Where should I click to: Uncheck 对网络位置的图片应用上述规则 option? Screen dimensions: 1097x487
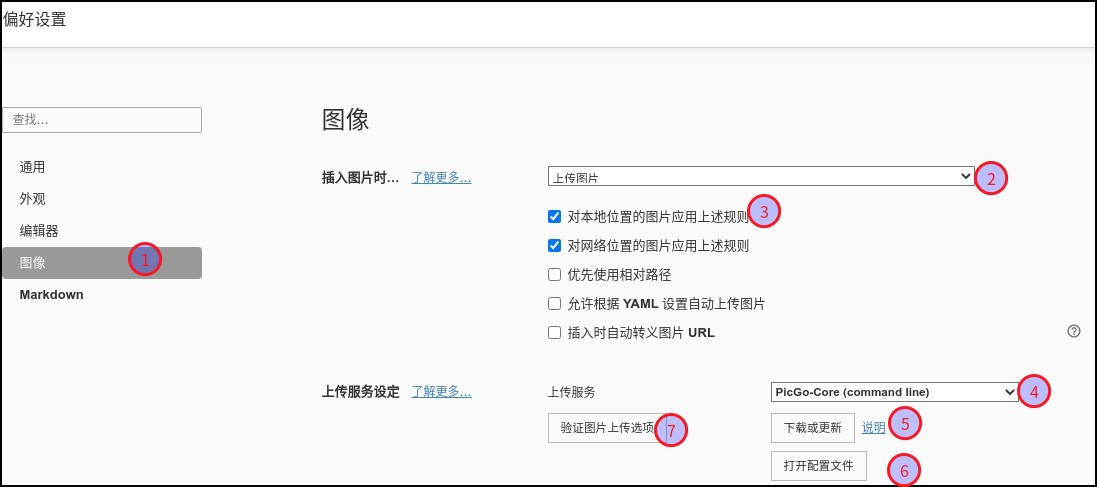[x=555, y=245]
